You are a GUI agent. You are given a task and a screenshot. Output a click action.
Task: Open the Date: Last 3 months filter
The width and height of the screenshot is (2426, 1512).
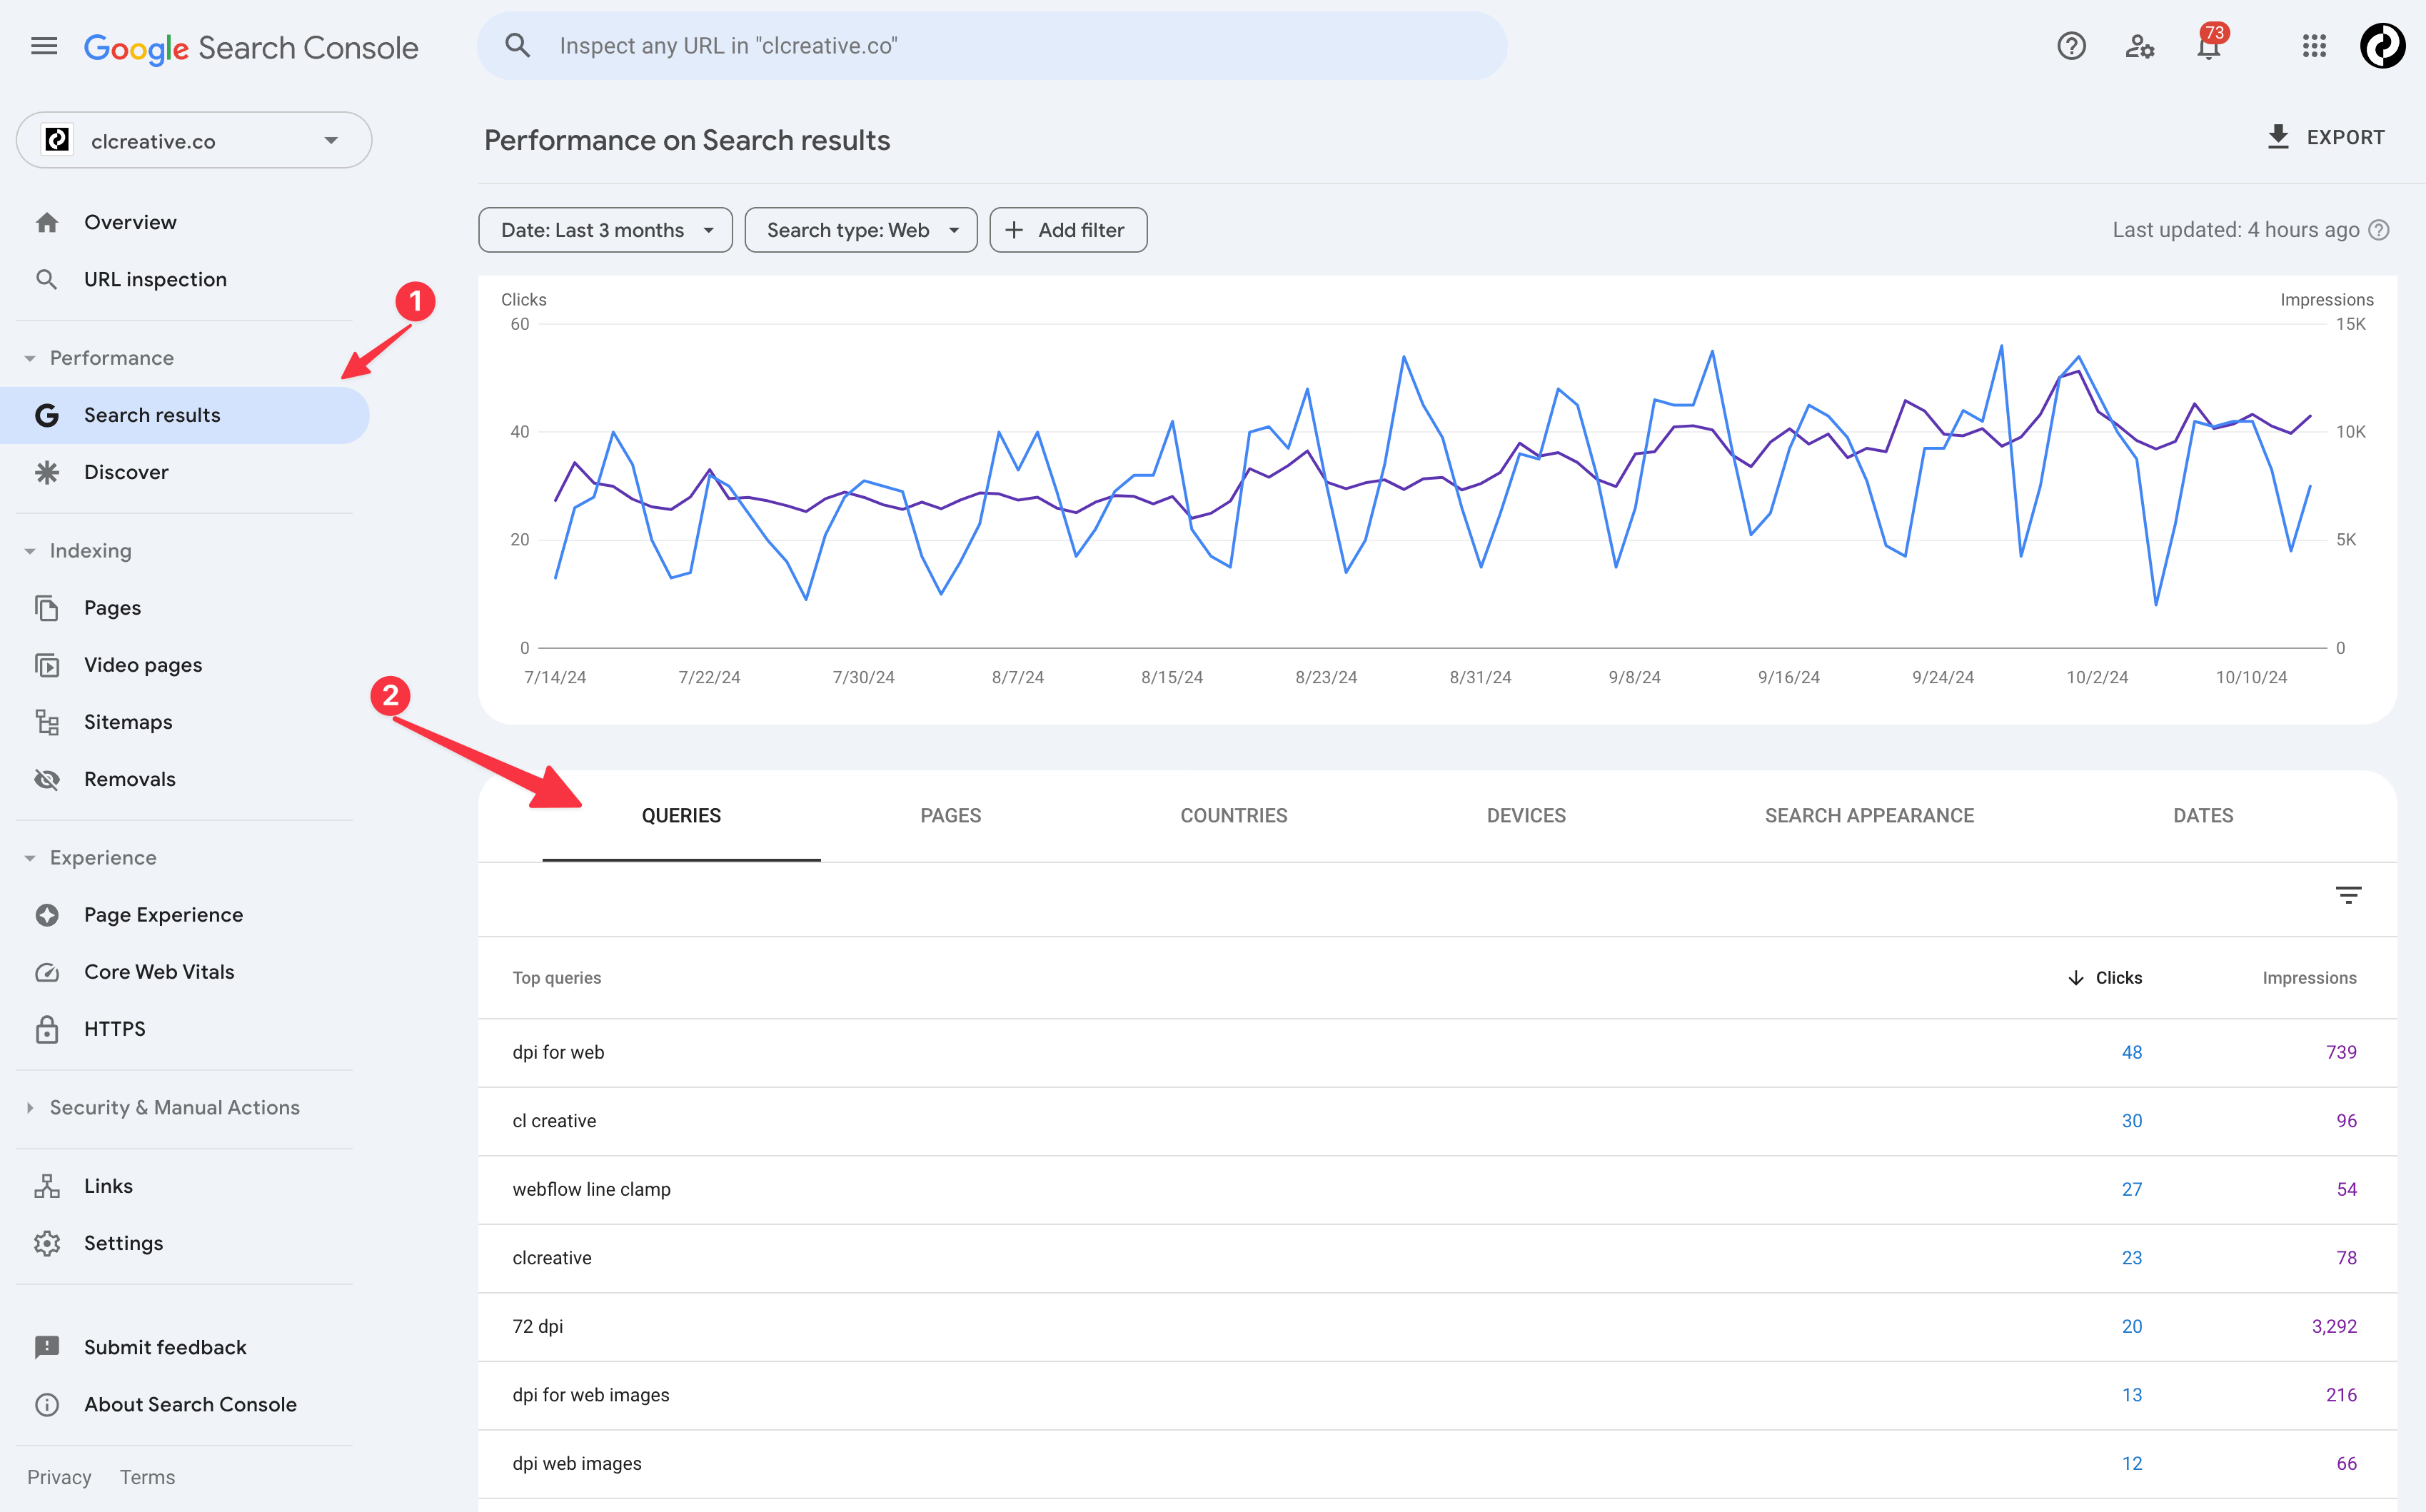click(605, 230)
